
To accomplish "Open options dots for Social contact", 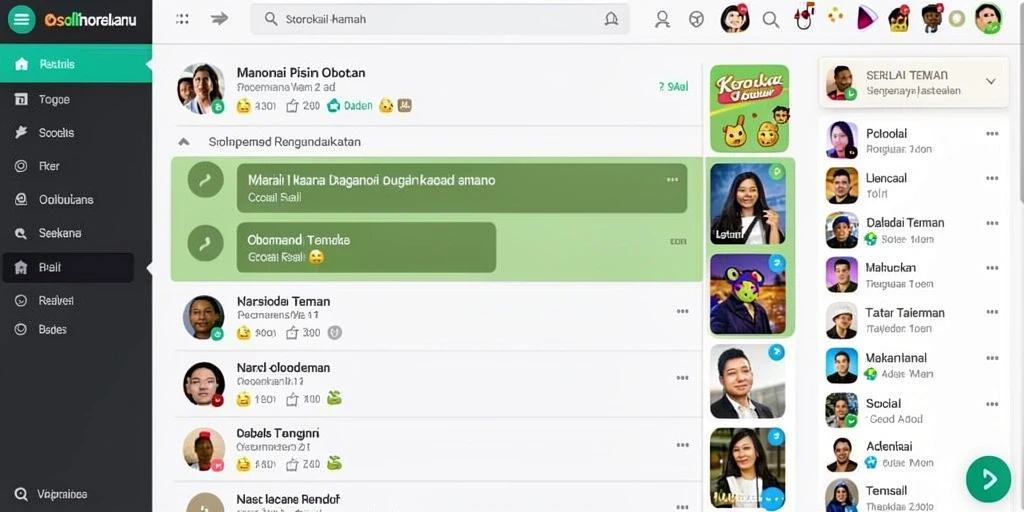I will click(x=992, y=404).
